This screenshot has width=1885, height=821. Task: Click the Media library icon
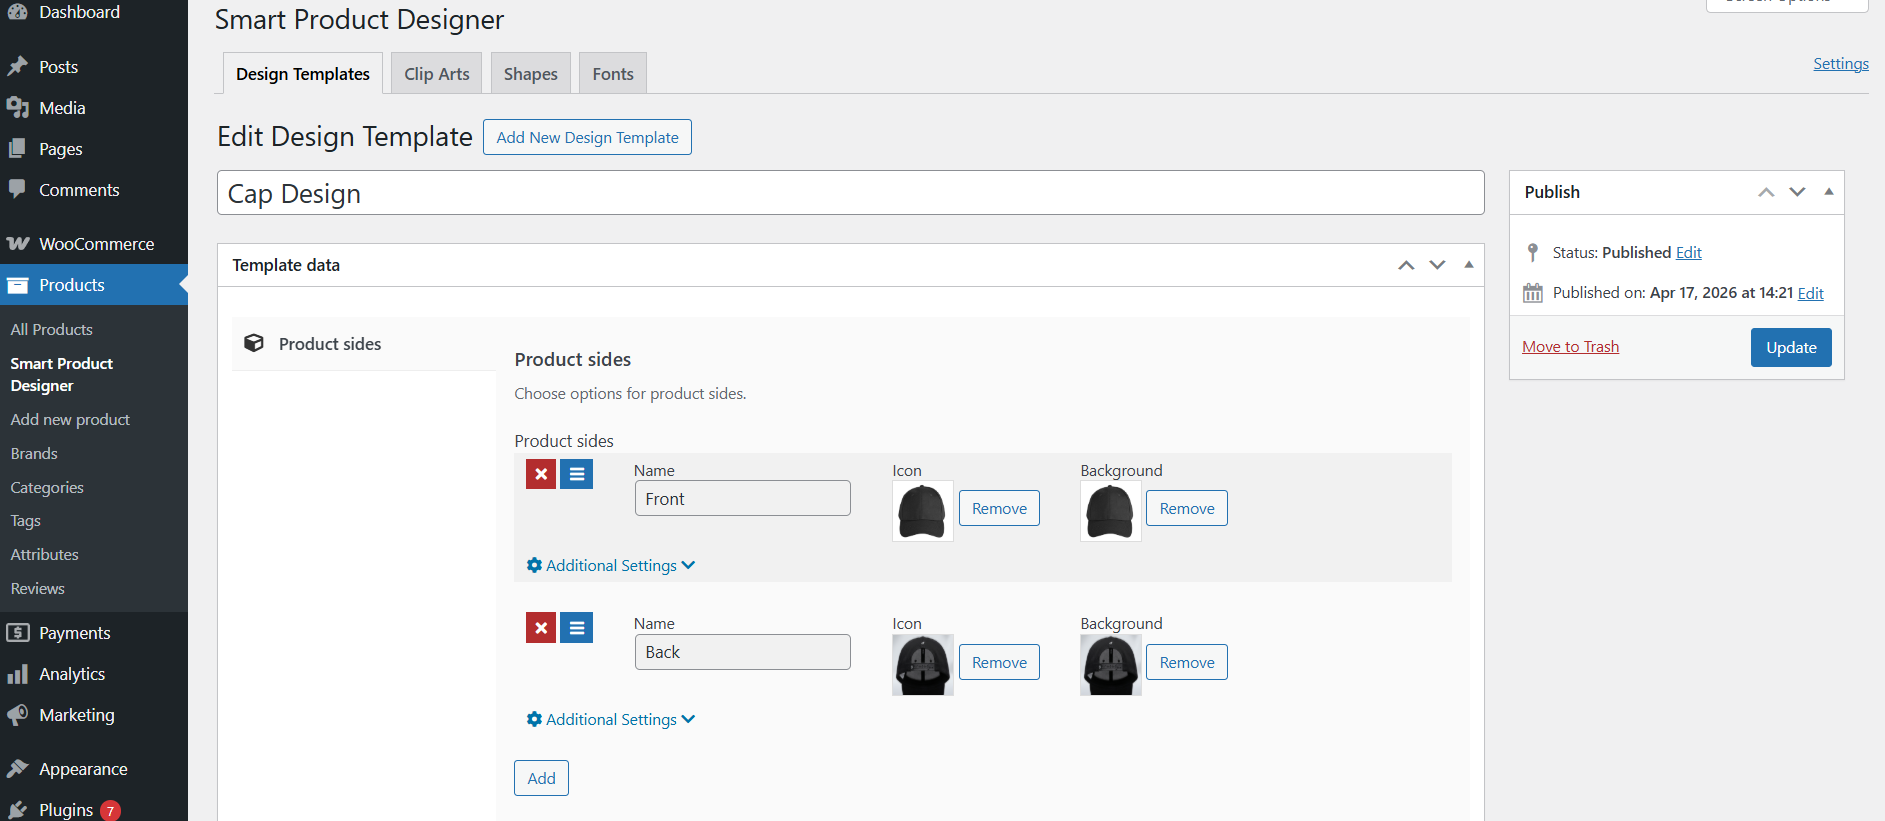pos(17,107)
